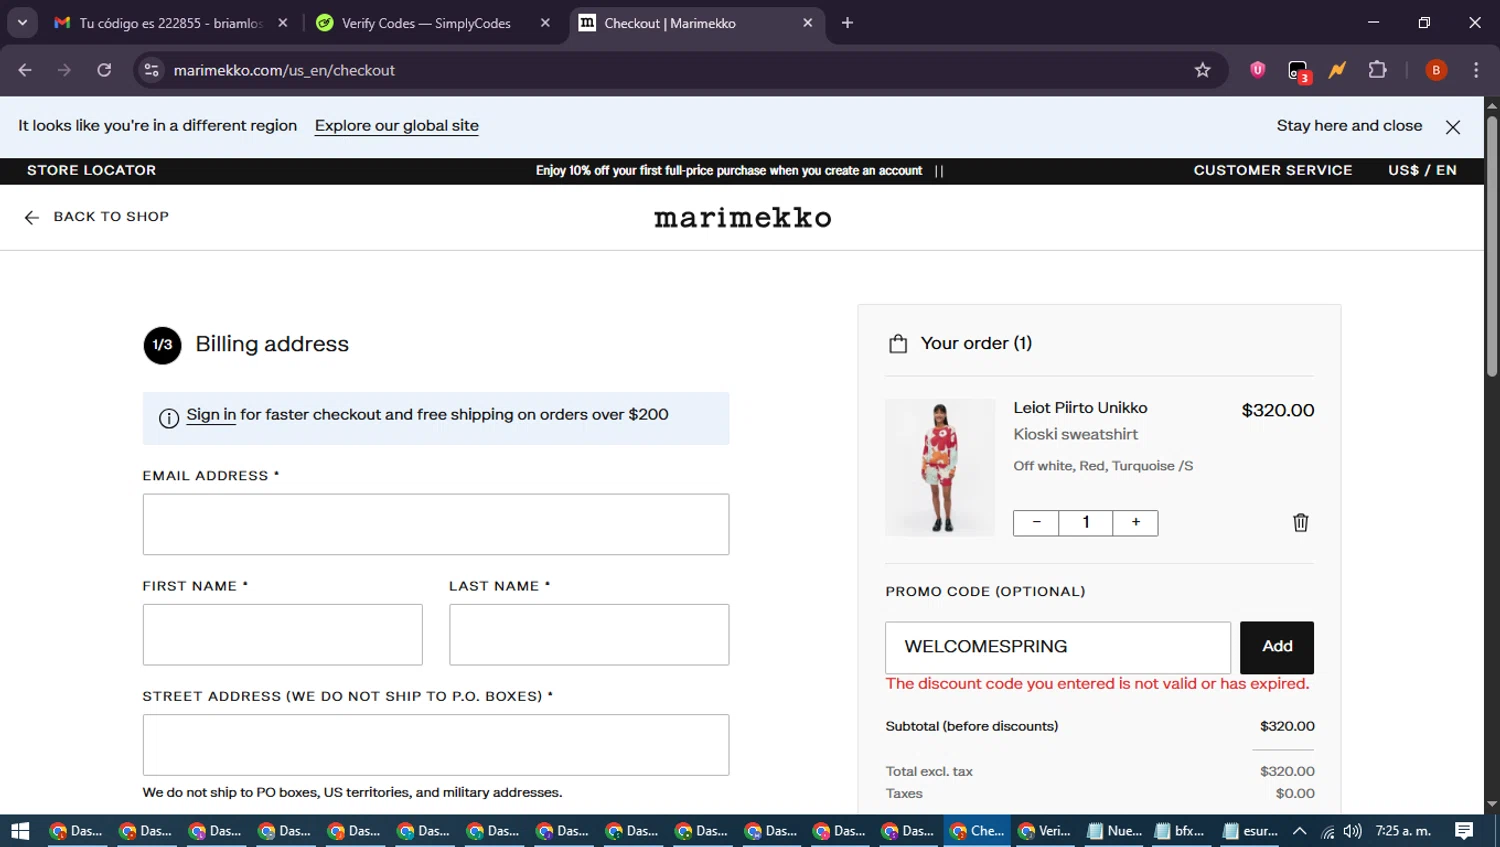Open the pink shield U extension
Viewport: 1500px width, 847px height.
(x=1257, y=70)
